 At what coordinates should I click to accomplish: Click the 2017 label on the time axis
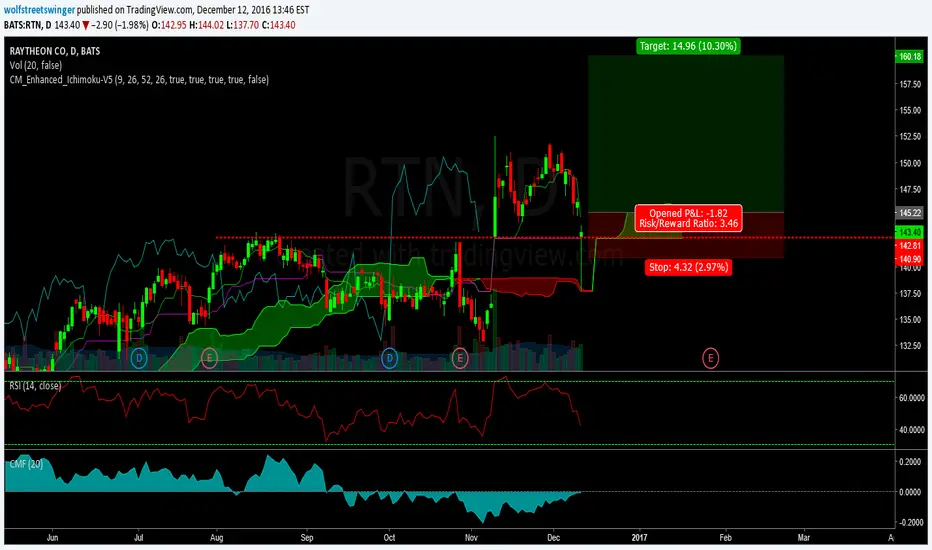pyautogui.click(x=640, y=538)
